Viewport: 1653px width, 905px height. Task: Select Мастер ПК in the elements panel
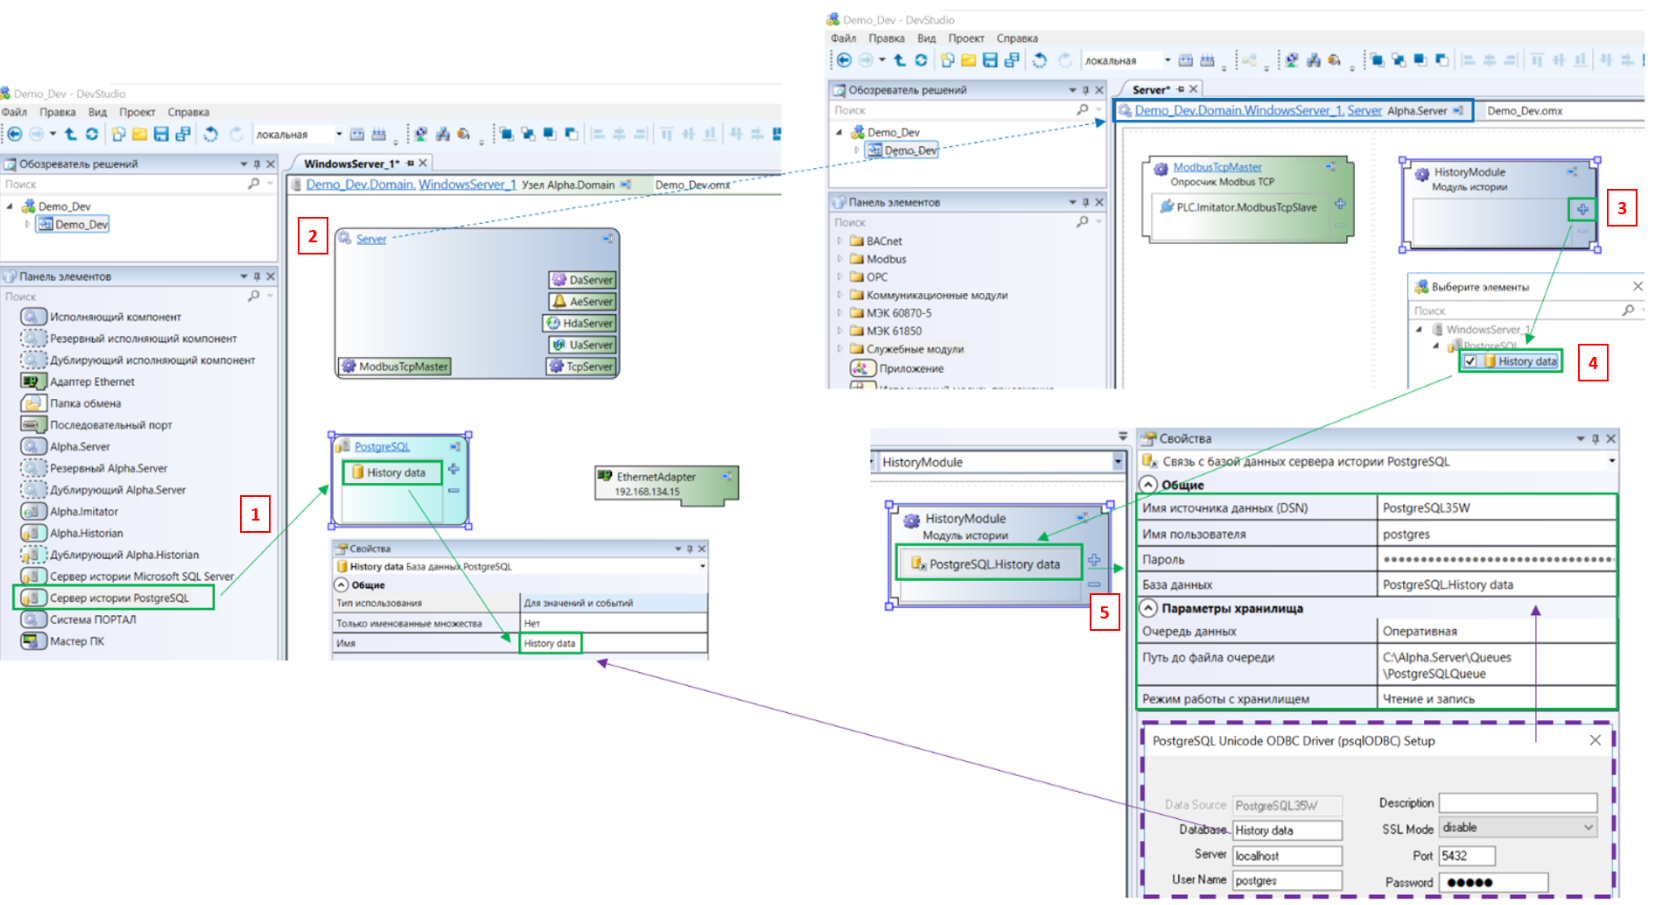click(x=63, y=641)
